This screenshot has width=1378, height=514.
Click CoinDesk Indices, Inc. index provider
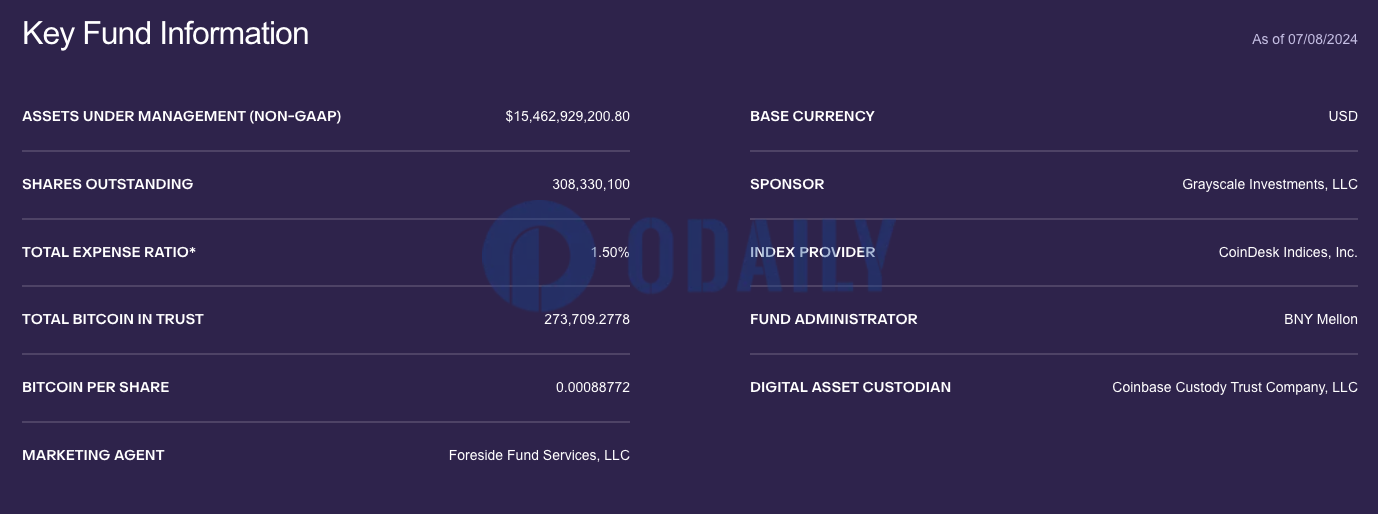pos(1288,252)
